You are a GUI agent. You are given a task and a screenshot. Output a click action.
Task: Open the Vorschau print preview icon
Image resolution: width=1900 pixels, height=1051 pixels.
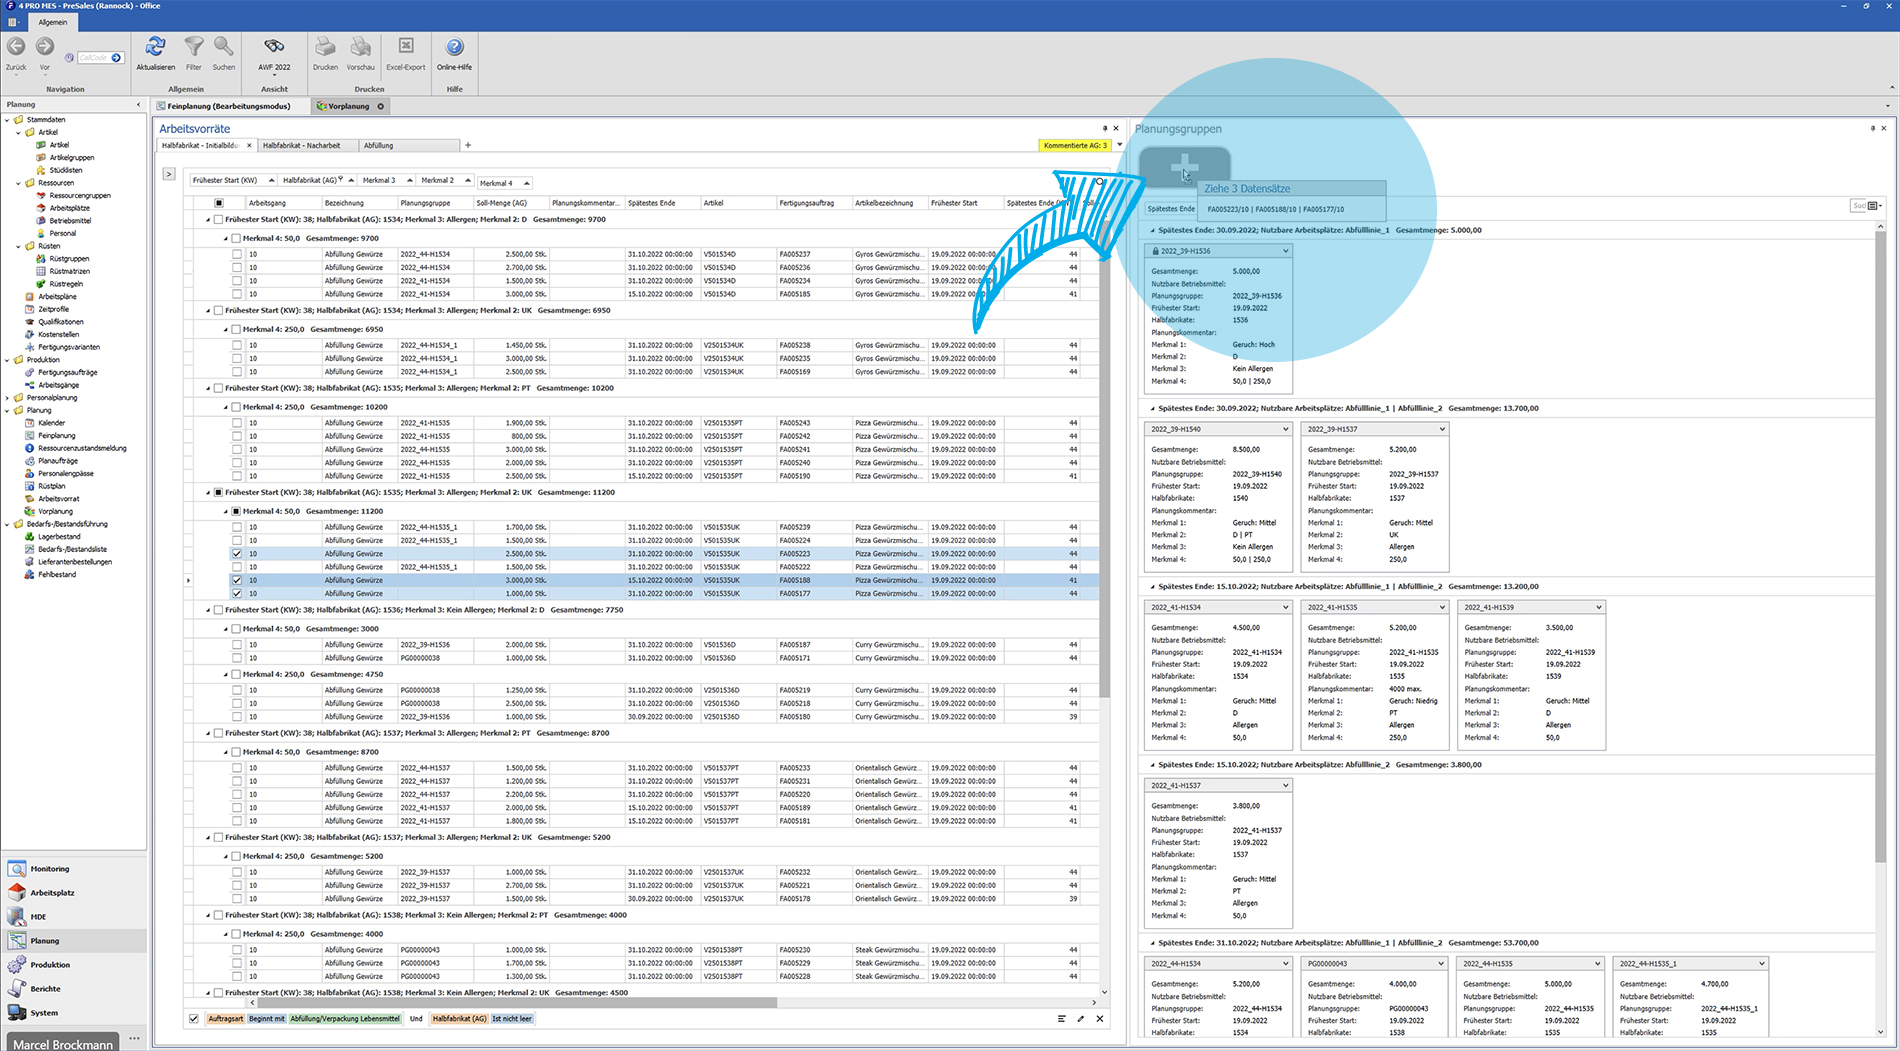tap(361, 47)
